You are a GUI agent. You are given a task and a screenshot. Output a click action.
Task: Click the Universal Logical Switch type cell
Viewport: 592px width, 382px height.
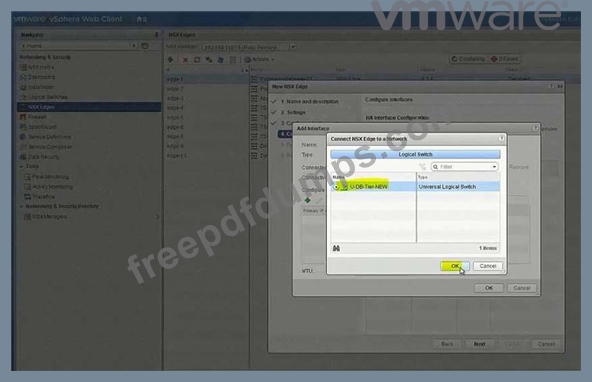[x=458, y=187]
